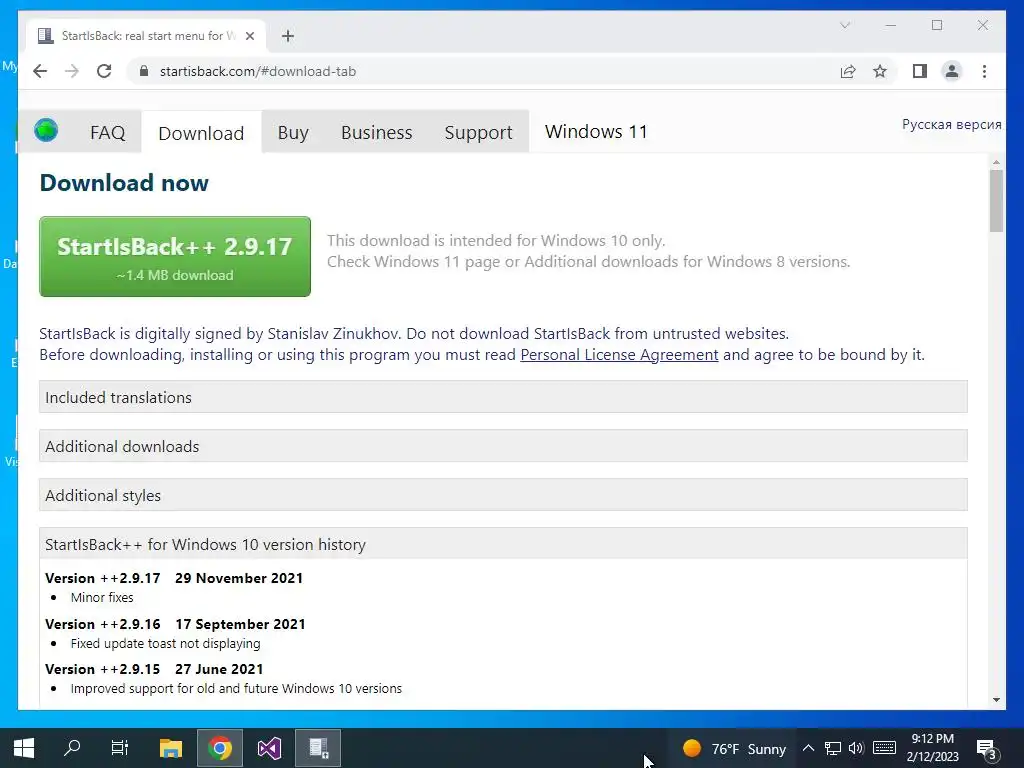This screenshot has height=768, width=1024.
Task: Close the StartIsBack browser tab
Action: [x=249, y=36]
